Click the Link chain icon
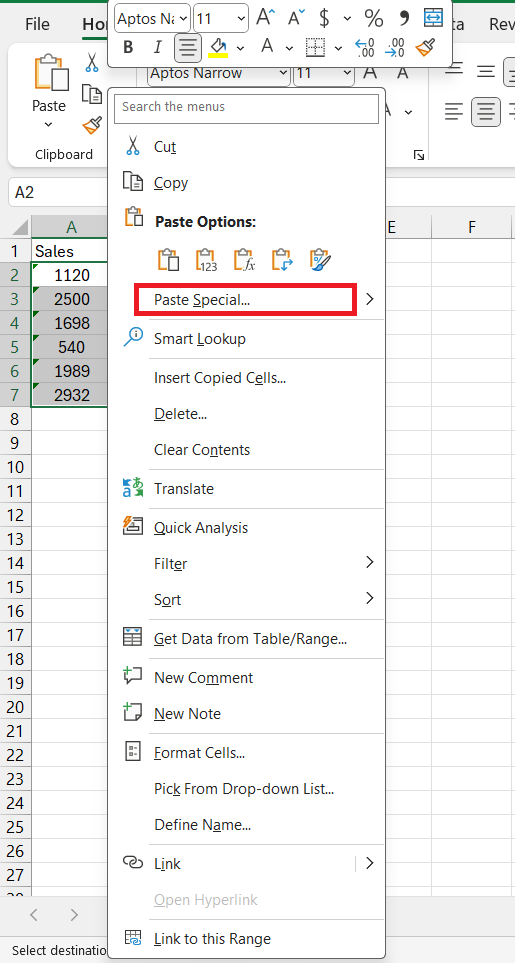This screenshot has width=515, height=963. [133, 862]
